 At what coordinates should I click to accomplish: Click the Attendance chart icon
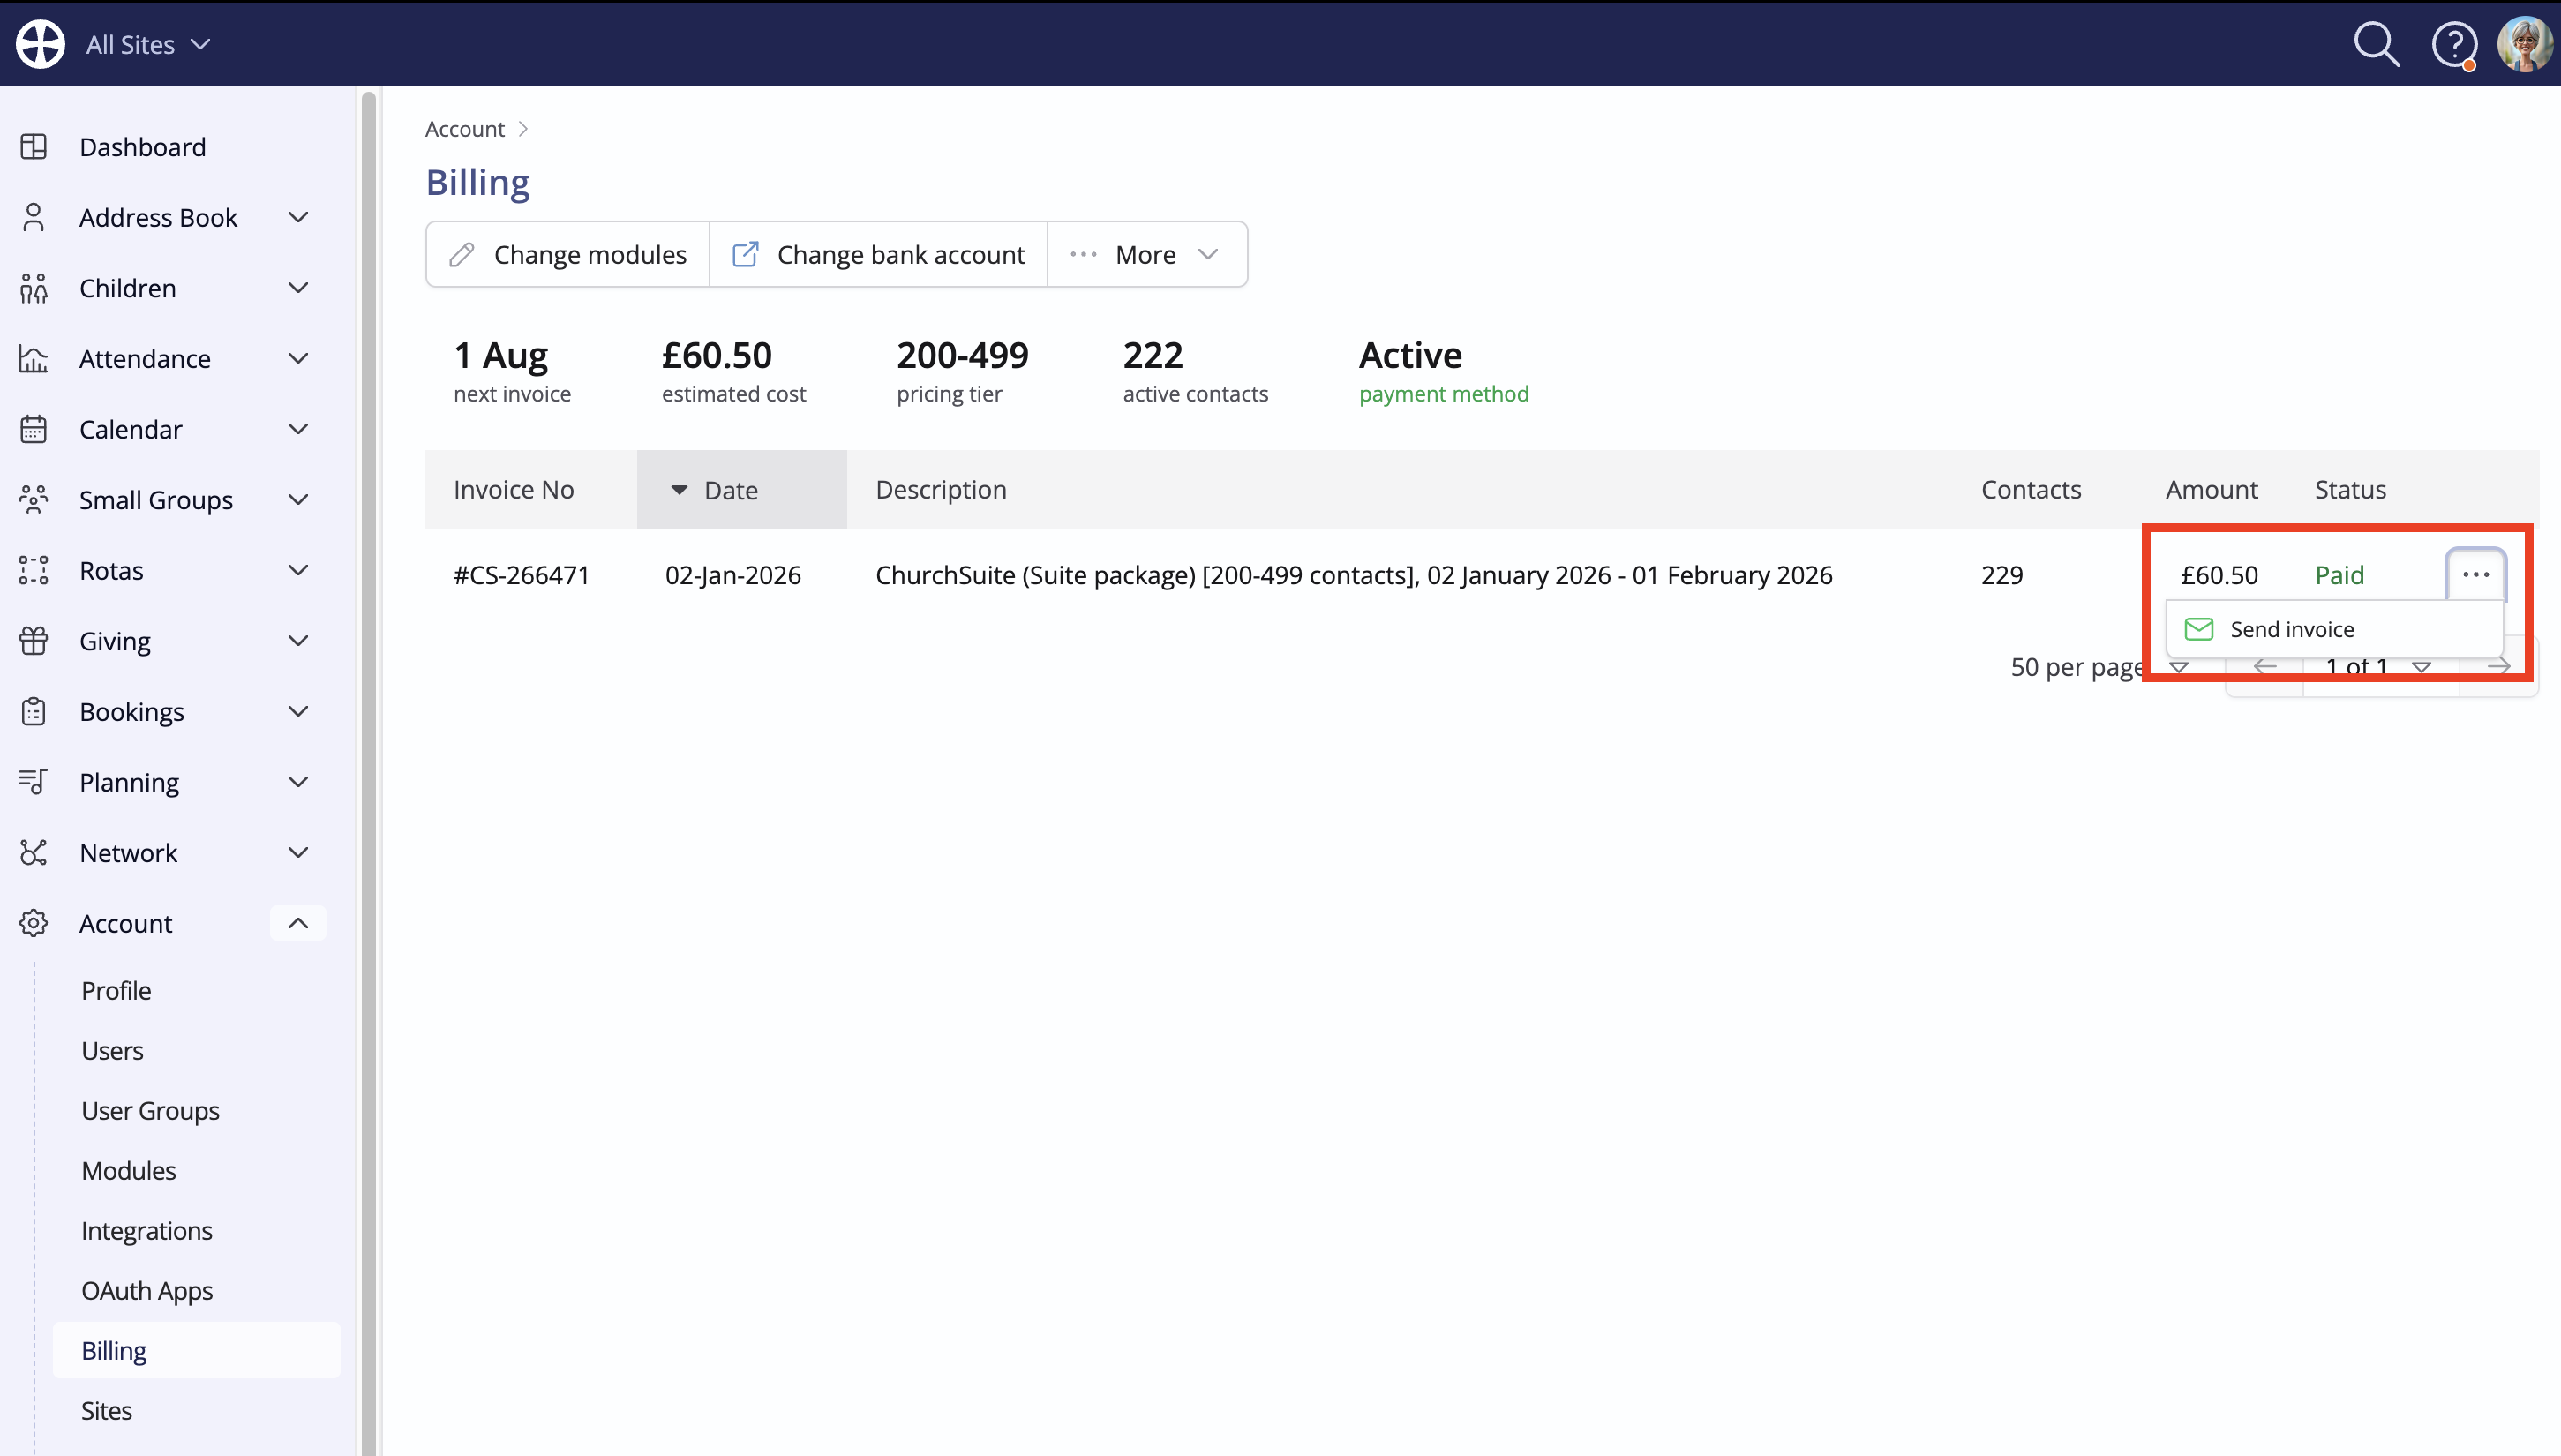[x=34, y=359]
